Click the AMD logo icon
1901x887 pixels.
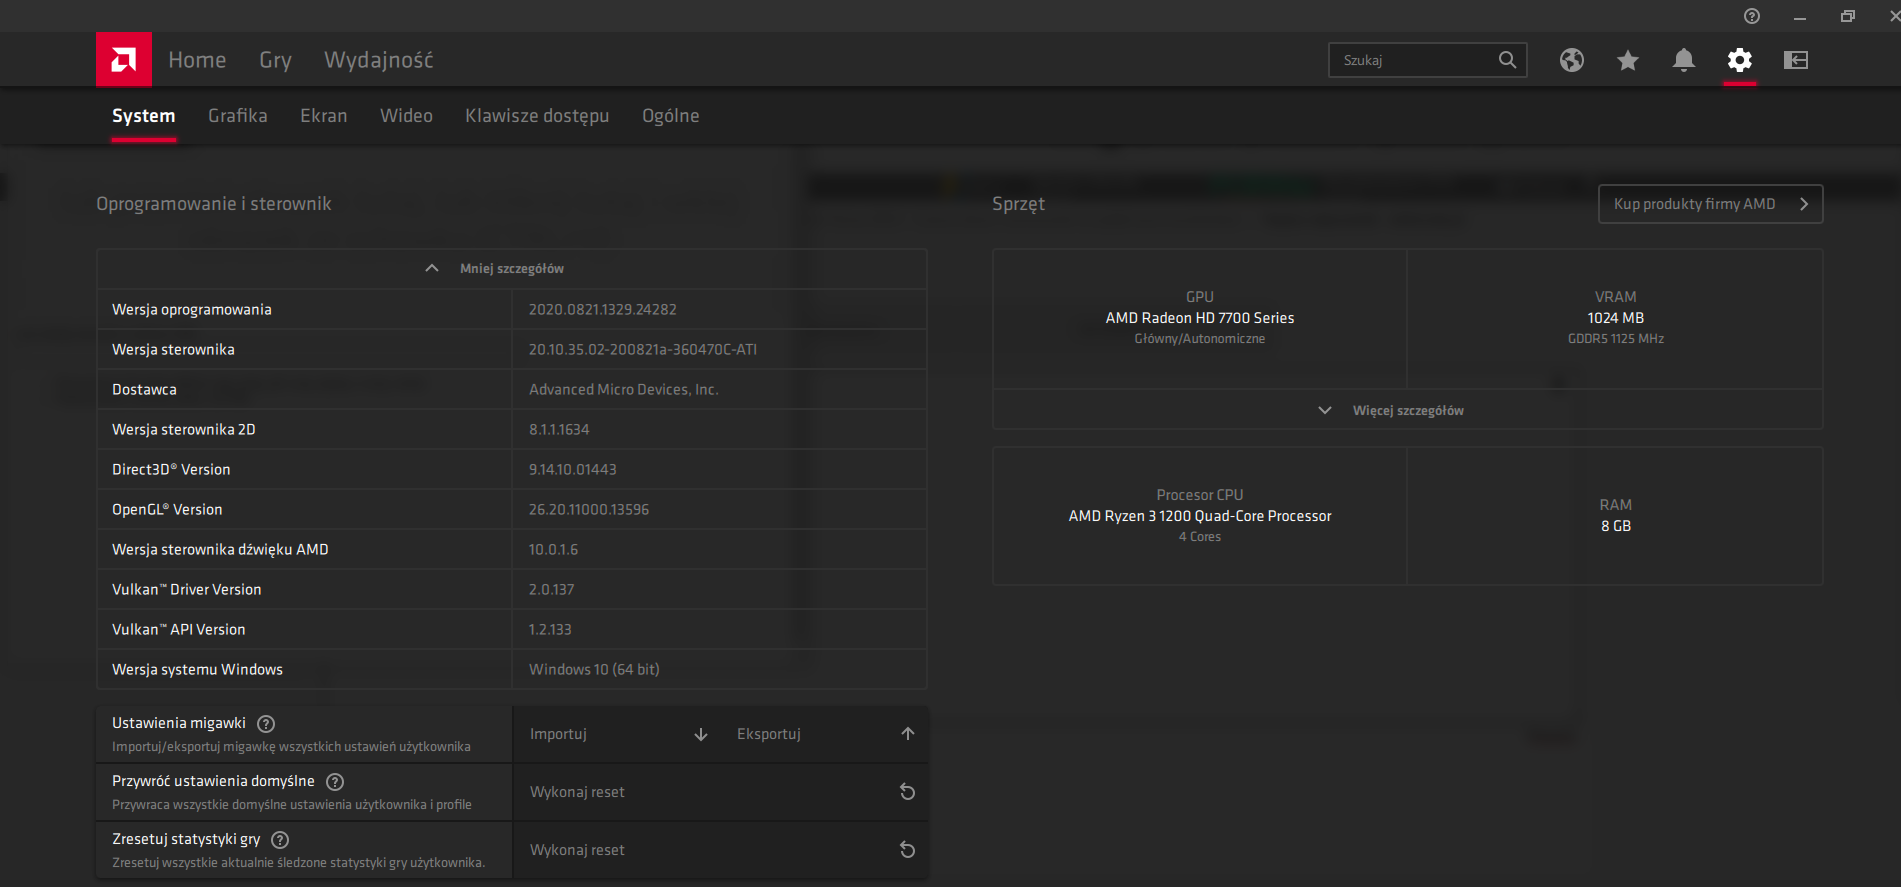[x=124, y=60]
